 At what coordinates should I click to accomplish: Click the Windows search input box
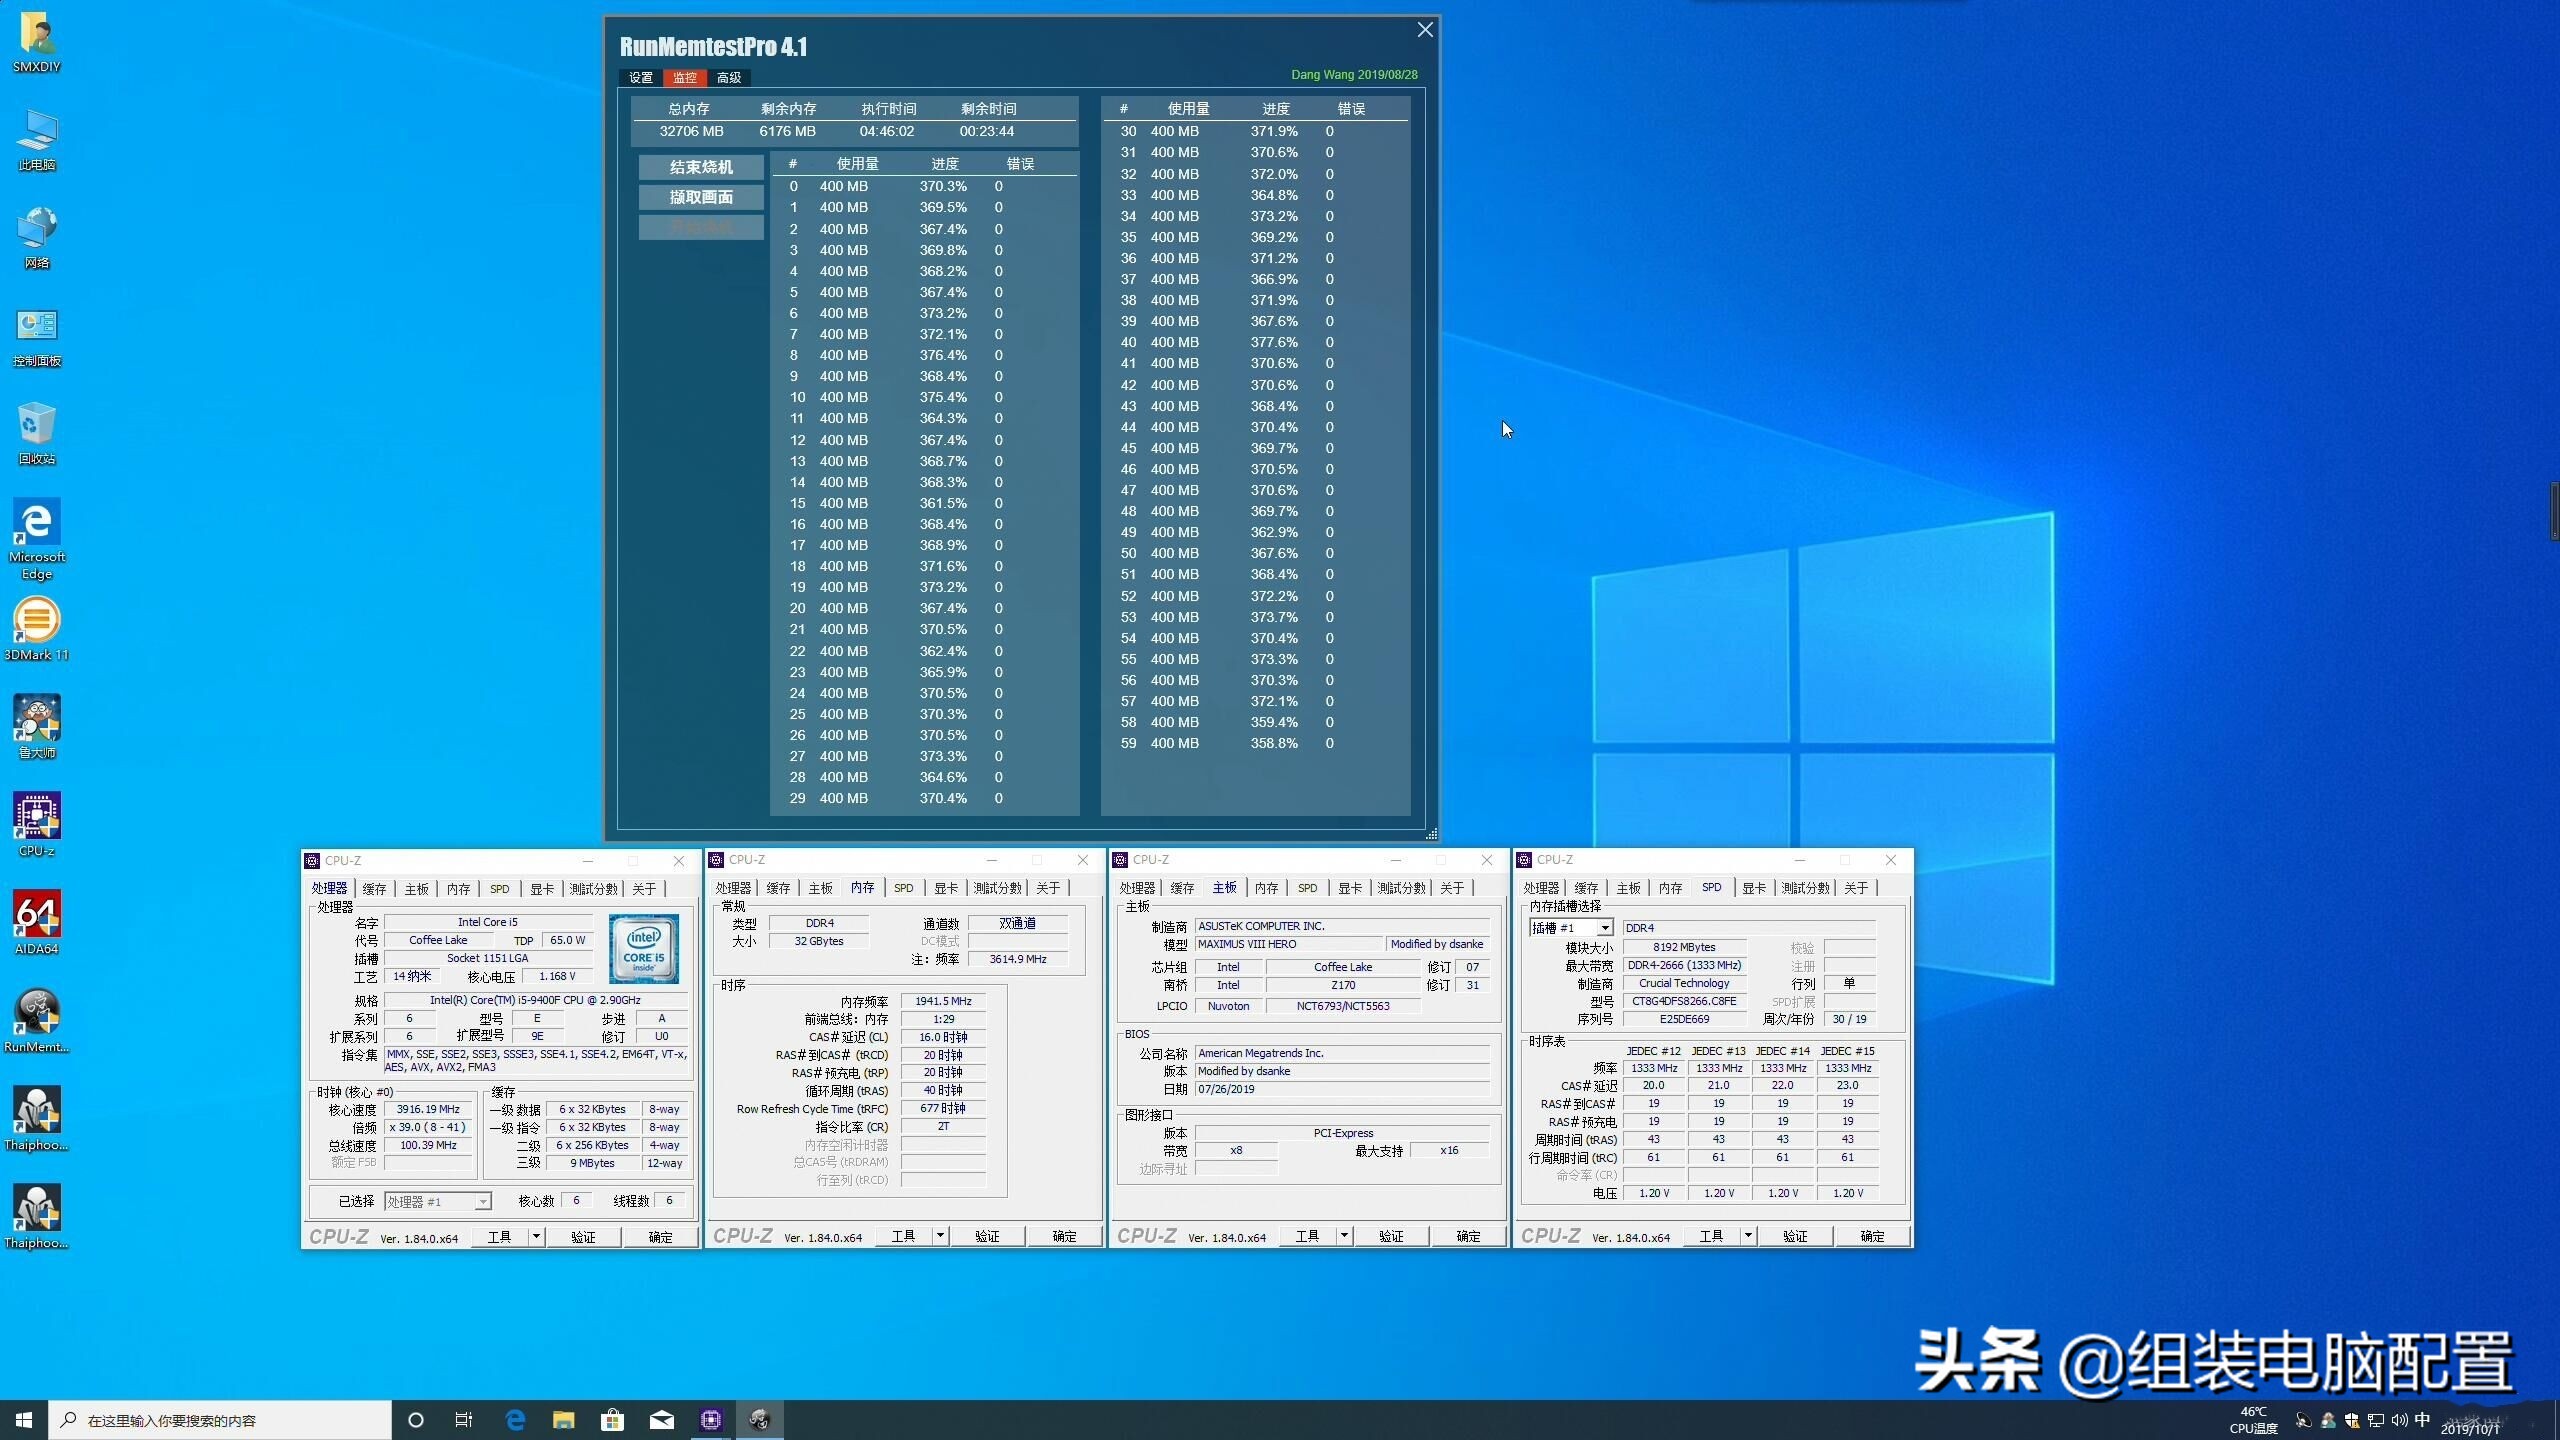tap(220, 1419)
